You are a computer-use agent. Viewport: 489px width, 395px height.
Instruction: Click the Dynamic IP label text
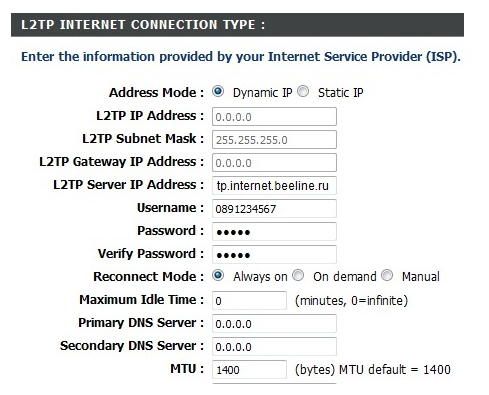262,93
